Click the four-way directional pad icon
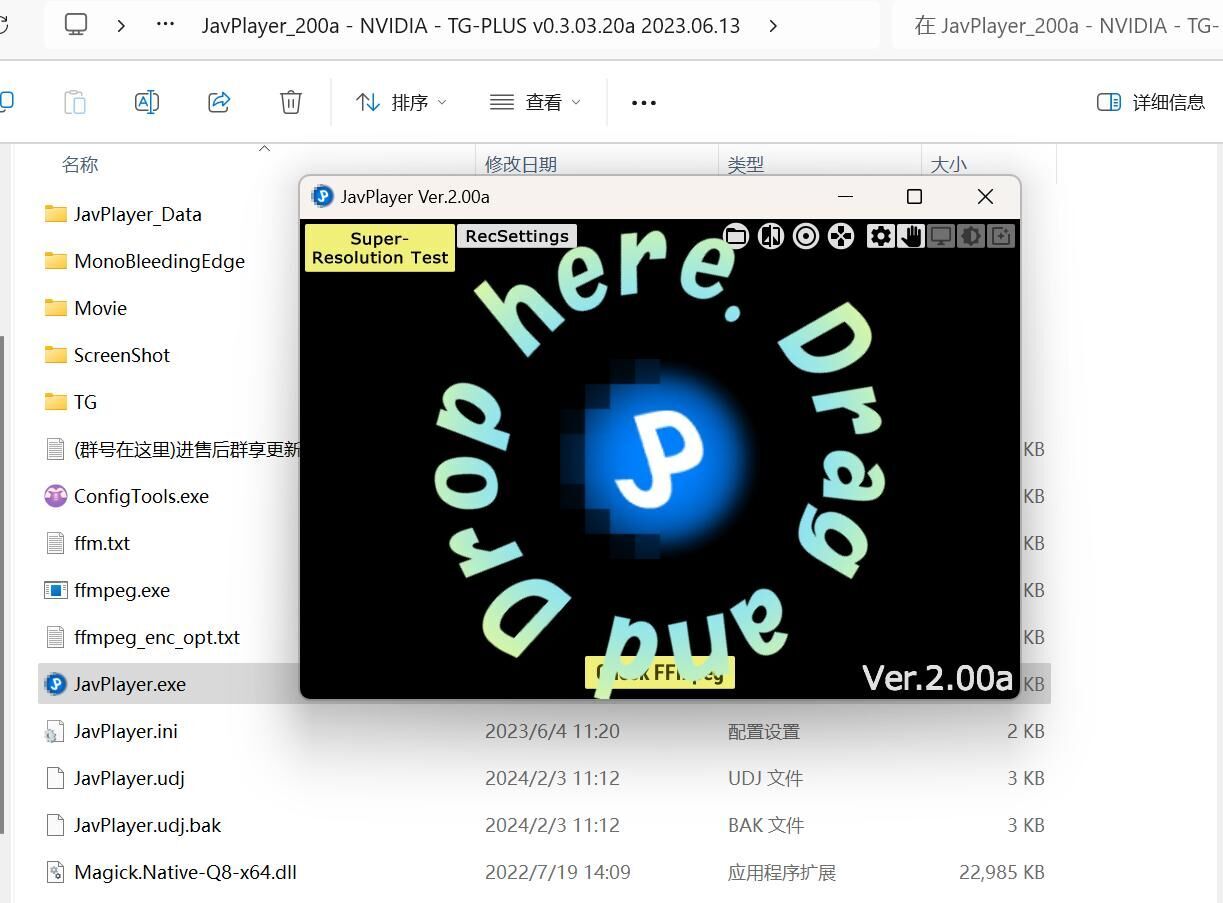 [841, 236]
